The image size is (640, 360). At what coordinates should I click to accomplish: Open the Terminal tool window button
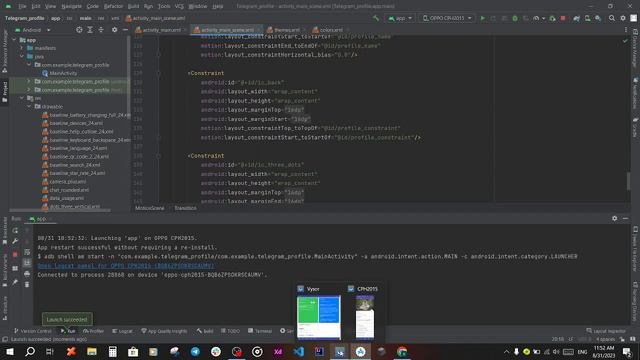tap(260, 331)
